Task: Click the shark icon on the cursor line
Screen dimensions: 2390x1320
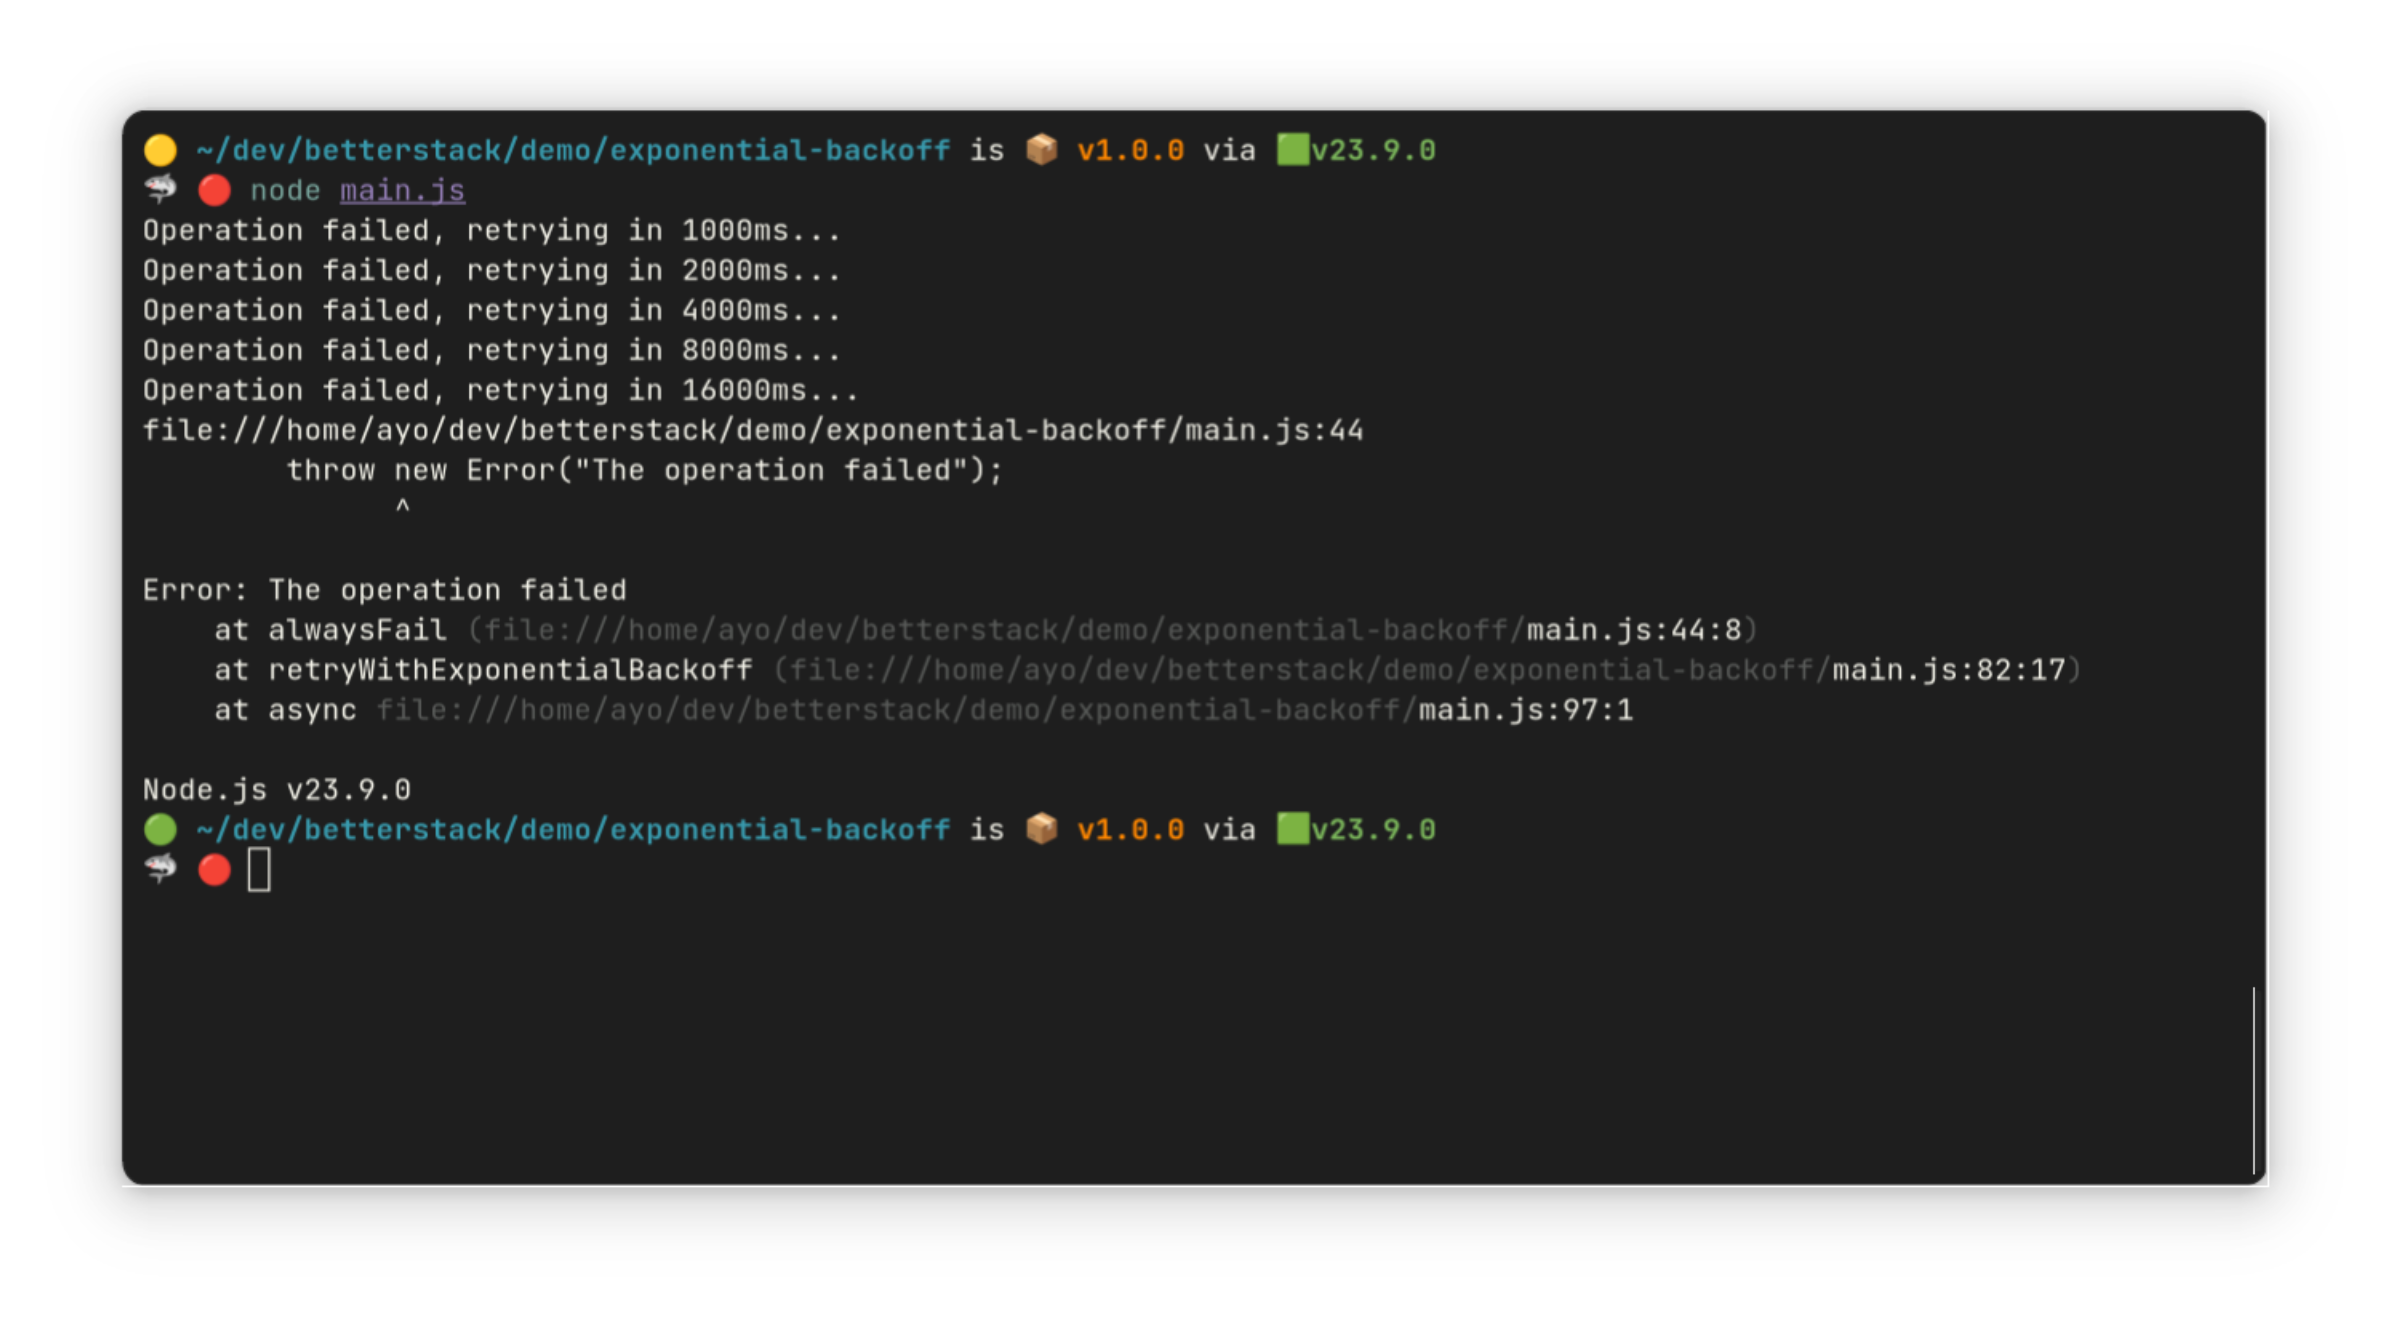Action: 160,869
